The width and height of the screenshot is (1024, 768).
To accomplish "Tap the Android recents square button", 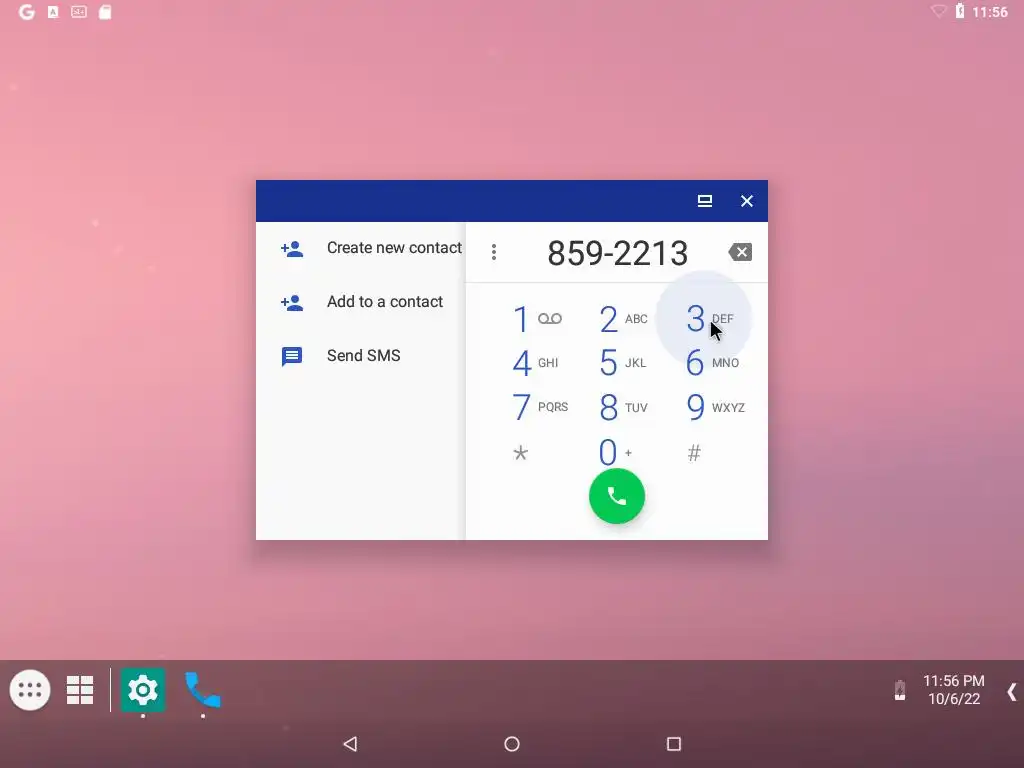I will click(x=674, y=744).
